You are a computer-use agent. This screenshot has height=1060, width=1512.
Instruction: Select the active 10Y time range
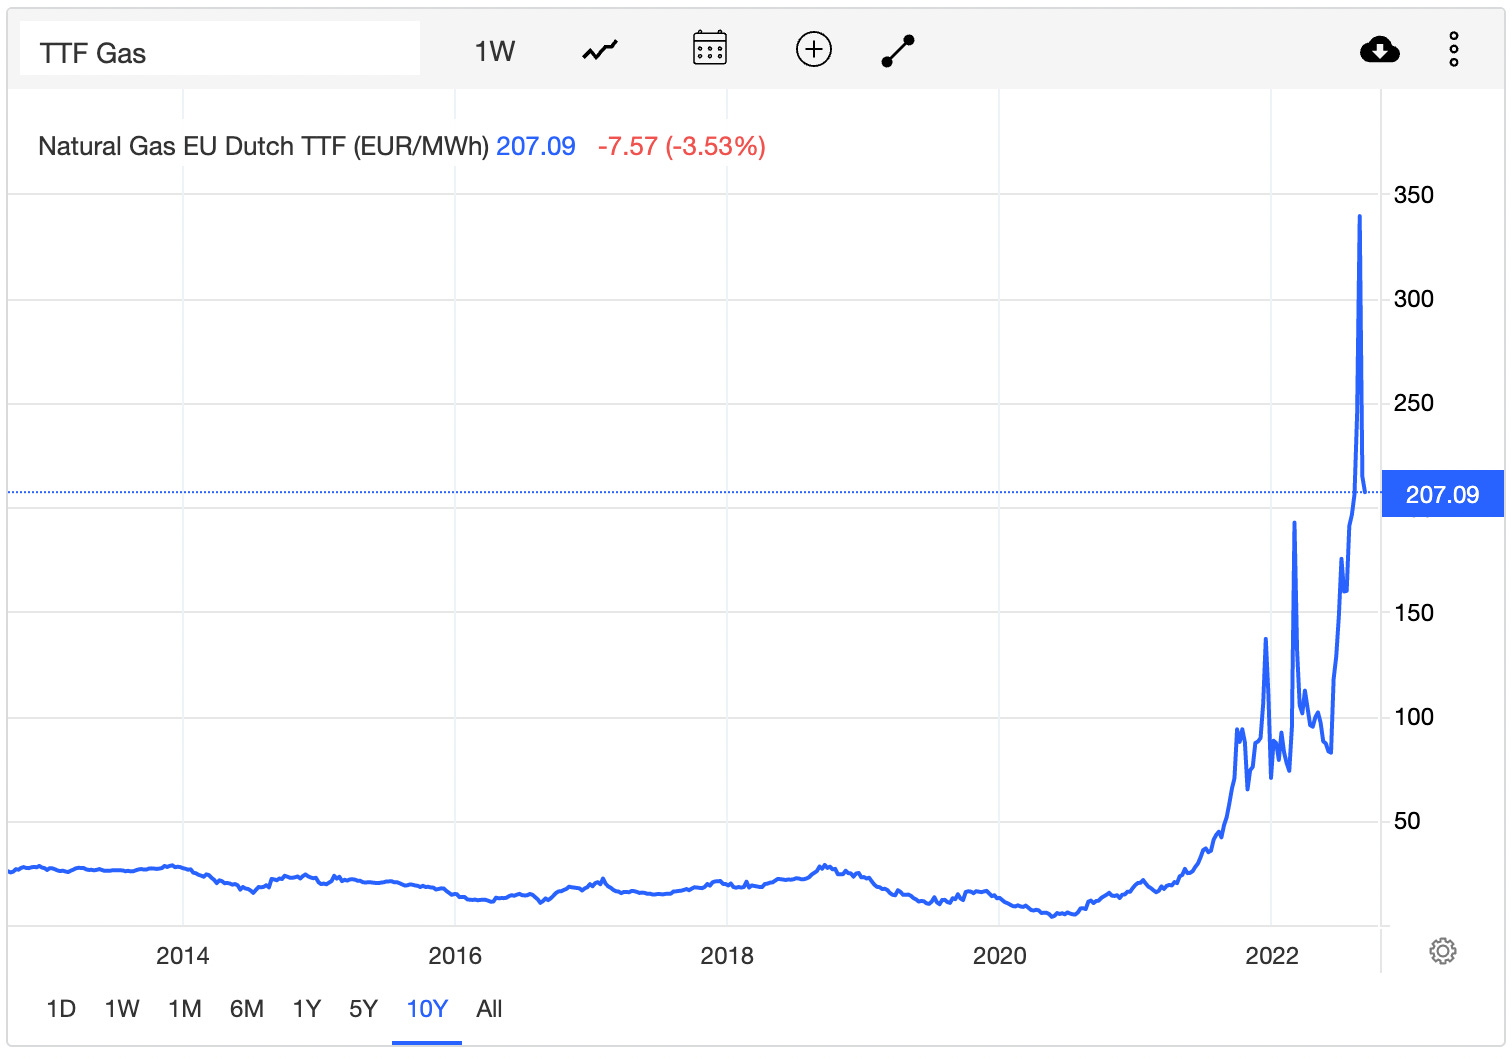pyautogui.click(x=427, y=1009)
